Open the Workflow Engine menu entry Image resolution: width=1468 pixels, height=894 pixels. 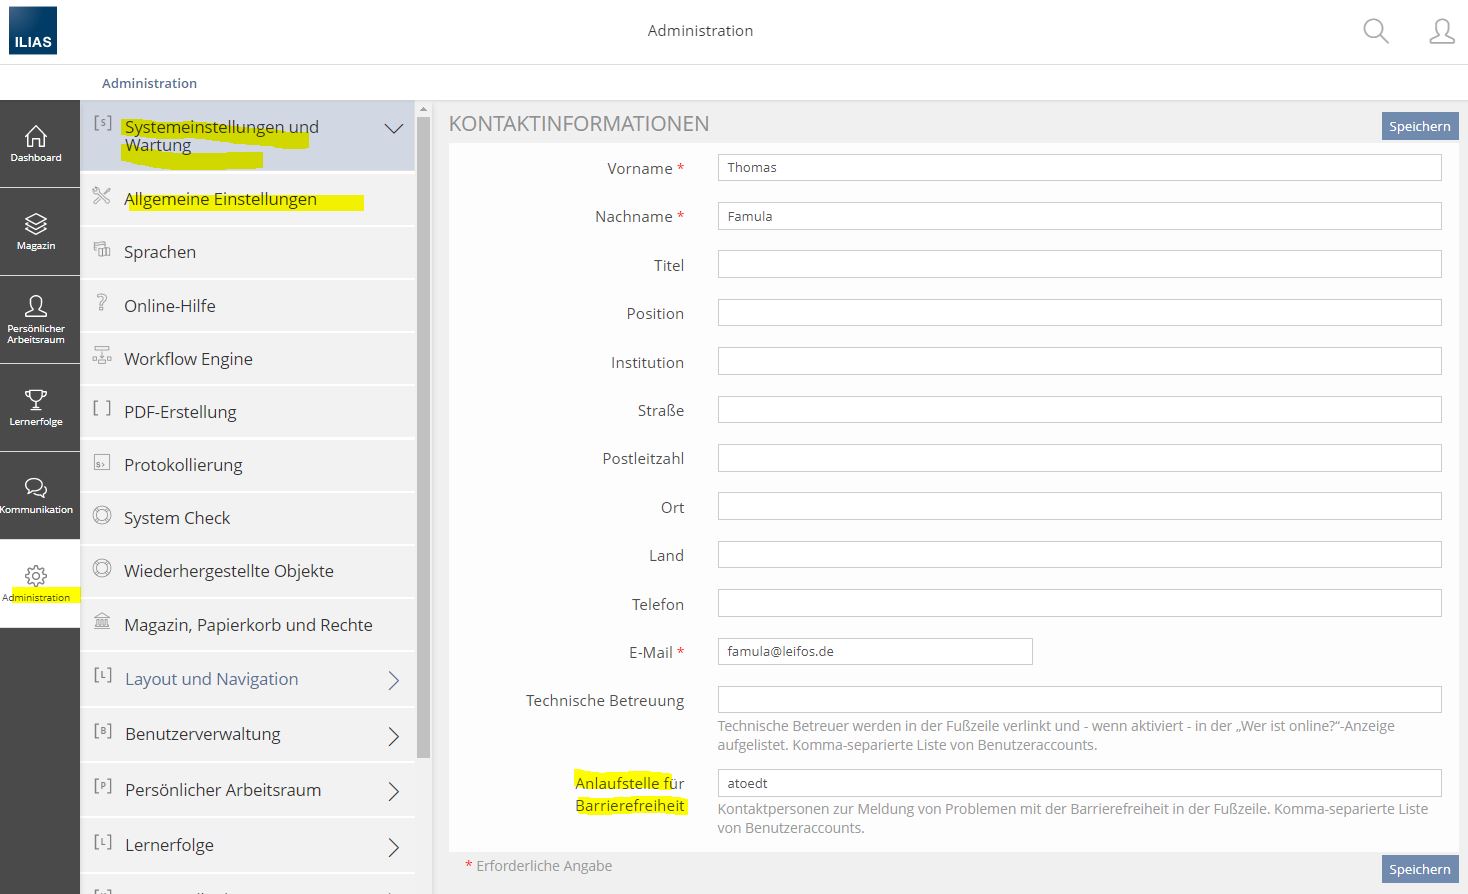[188, 359]
